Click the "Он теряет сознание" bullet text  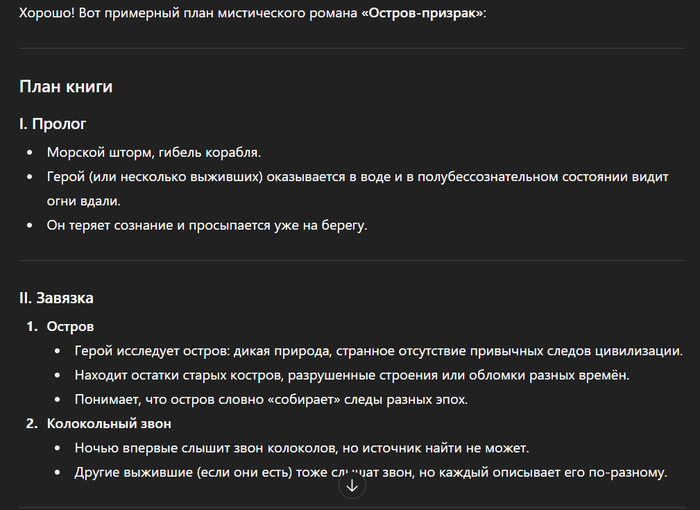point(207,225)
